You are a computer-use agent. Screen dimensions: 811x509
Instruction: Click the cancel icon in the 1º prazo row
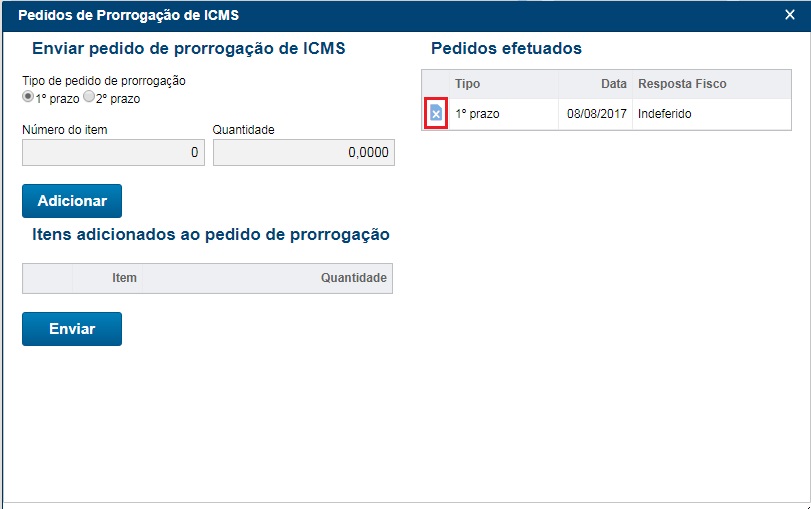(435, 114)
